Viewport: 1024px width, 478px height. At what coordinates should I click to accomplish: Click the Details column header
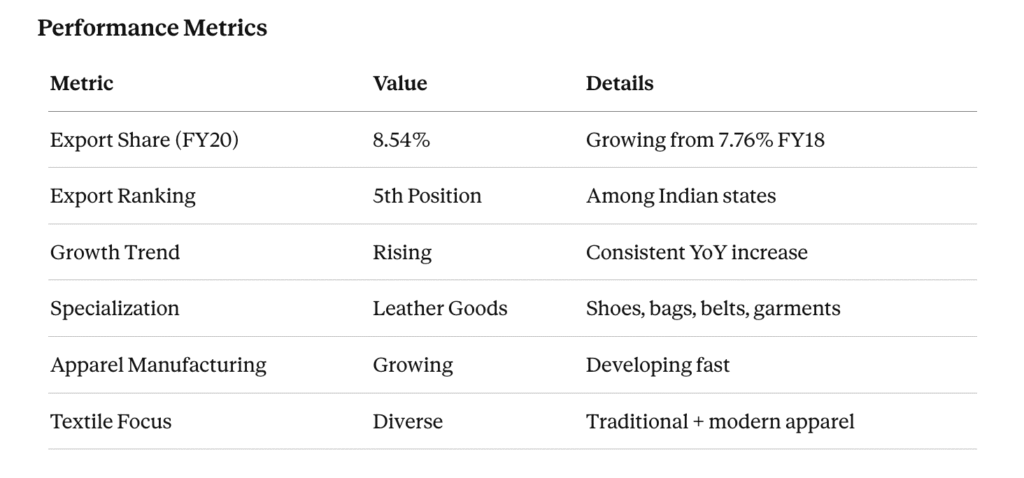619,84
